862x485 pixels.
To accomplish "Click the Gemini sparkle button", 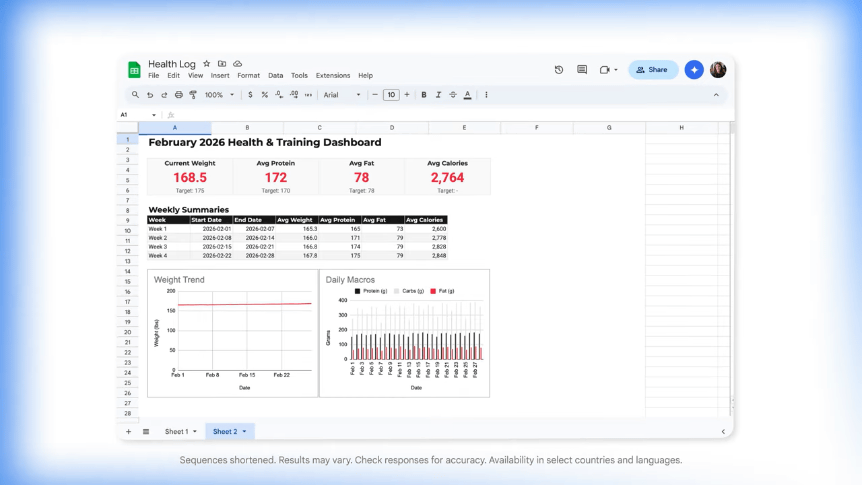I will 694,70.
